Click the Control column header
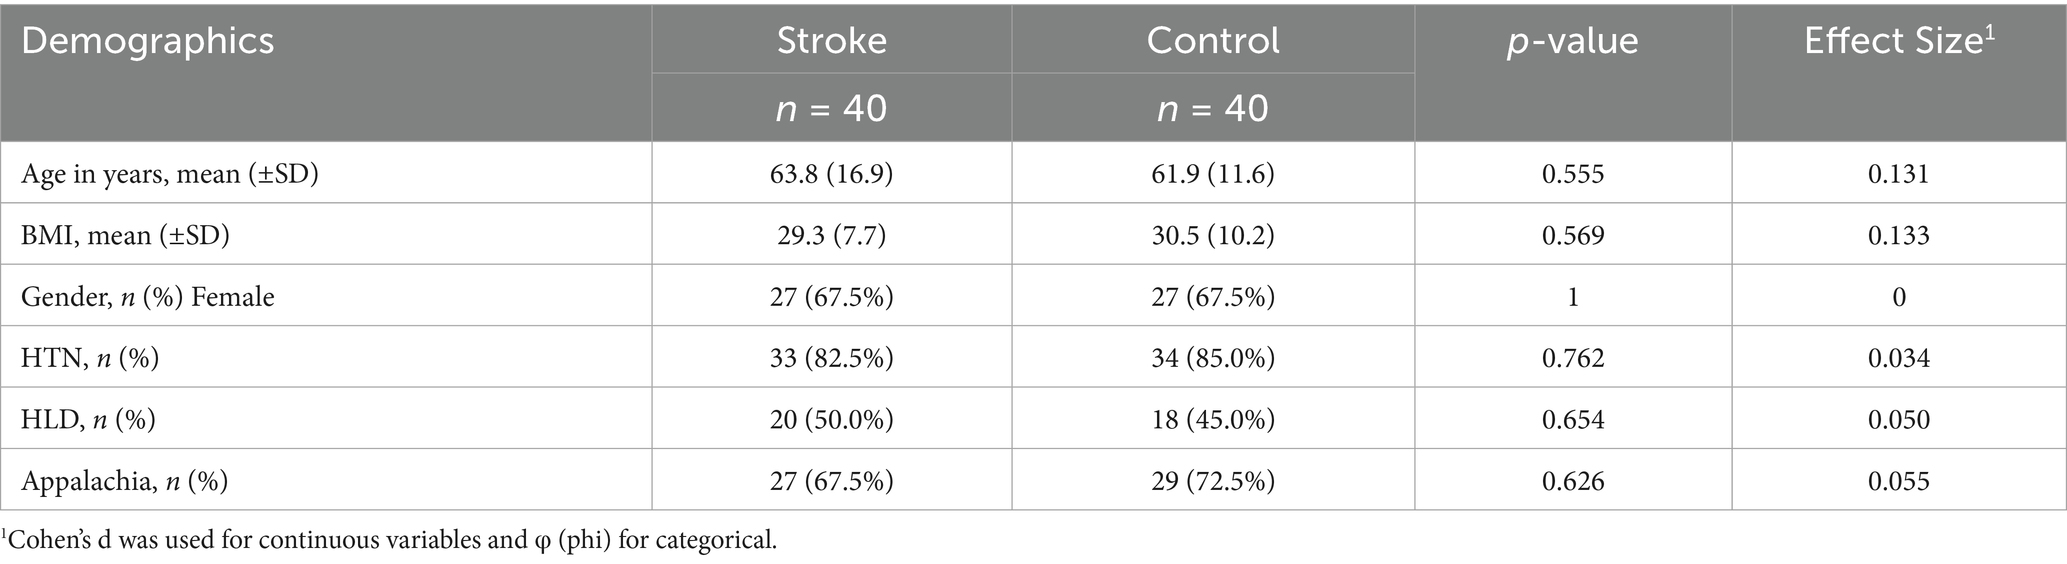 [1212, 40]
